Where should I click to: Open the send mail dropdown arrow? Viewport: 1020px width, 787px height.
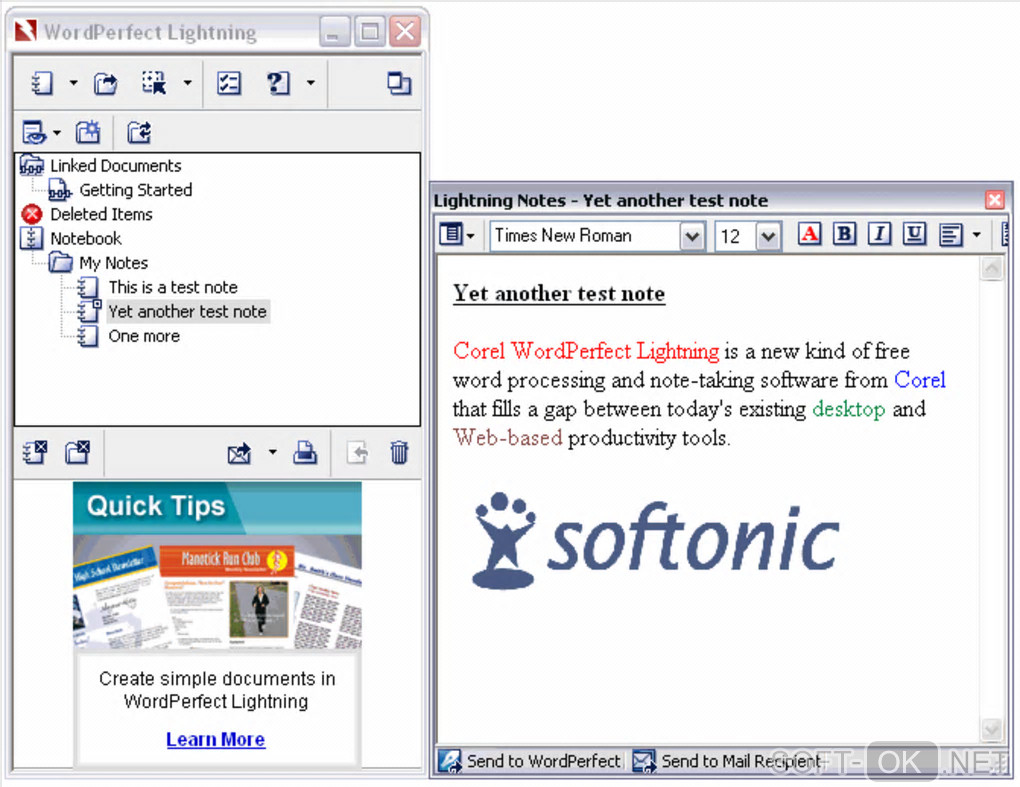pyautogui.click(x=273, y=452)
